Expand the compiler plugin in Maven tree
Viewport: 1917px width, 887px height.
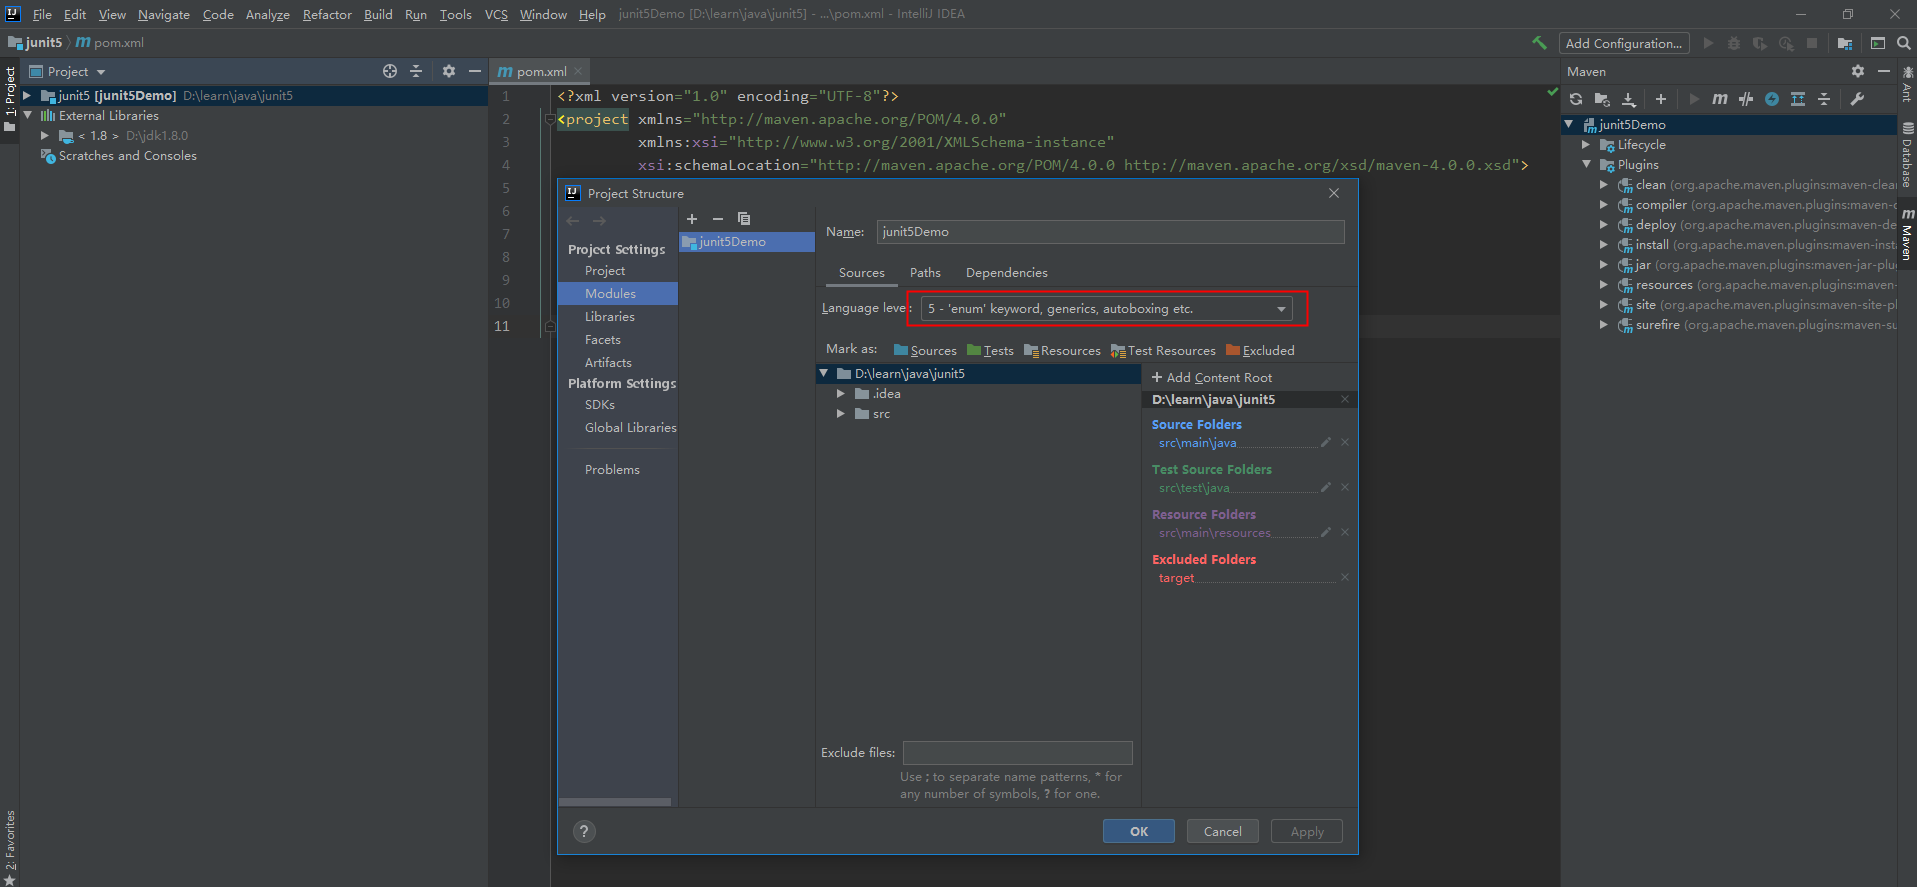point(1604,205)
